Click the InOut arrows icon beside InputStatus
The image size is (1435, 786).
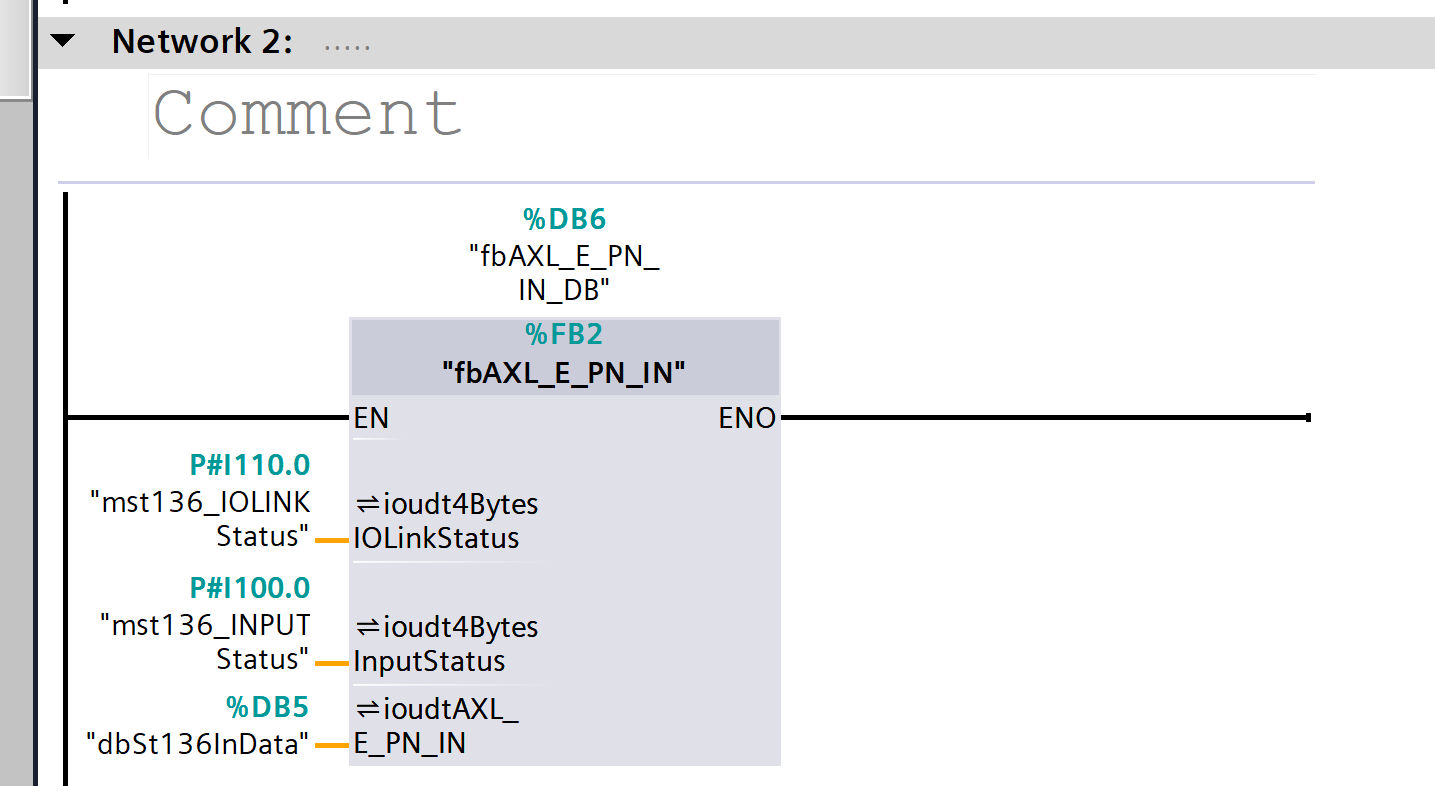[x=368, y=627]
